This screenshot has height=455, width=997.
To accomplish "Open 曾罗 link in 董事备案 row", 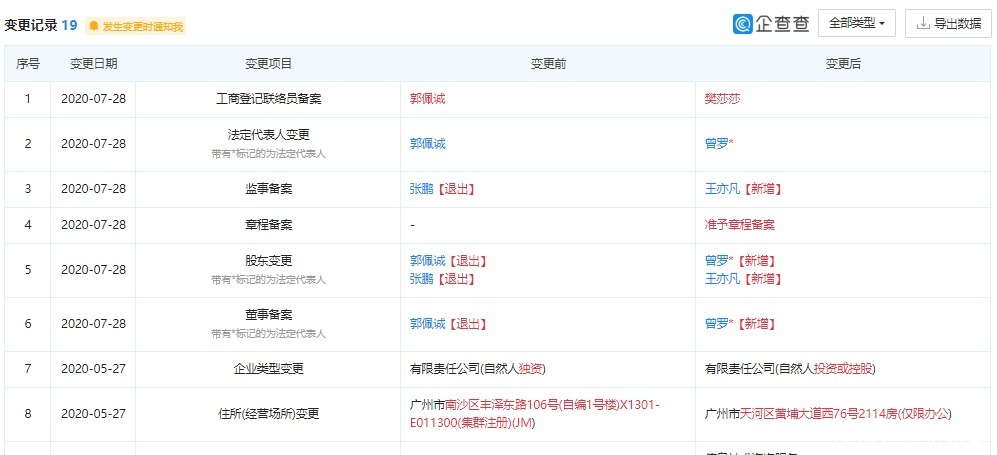I will pos(717,323).
